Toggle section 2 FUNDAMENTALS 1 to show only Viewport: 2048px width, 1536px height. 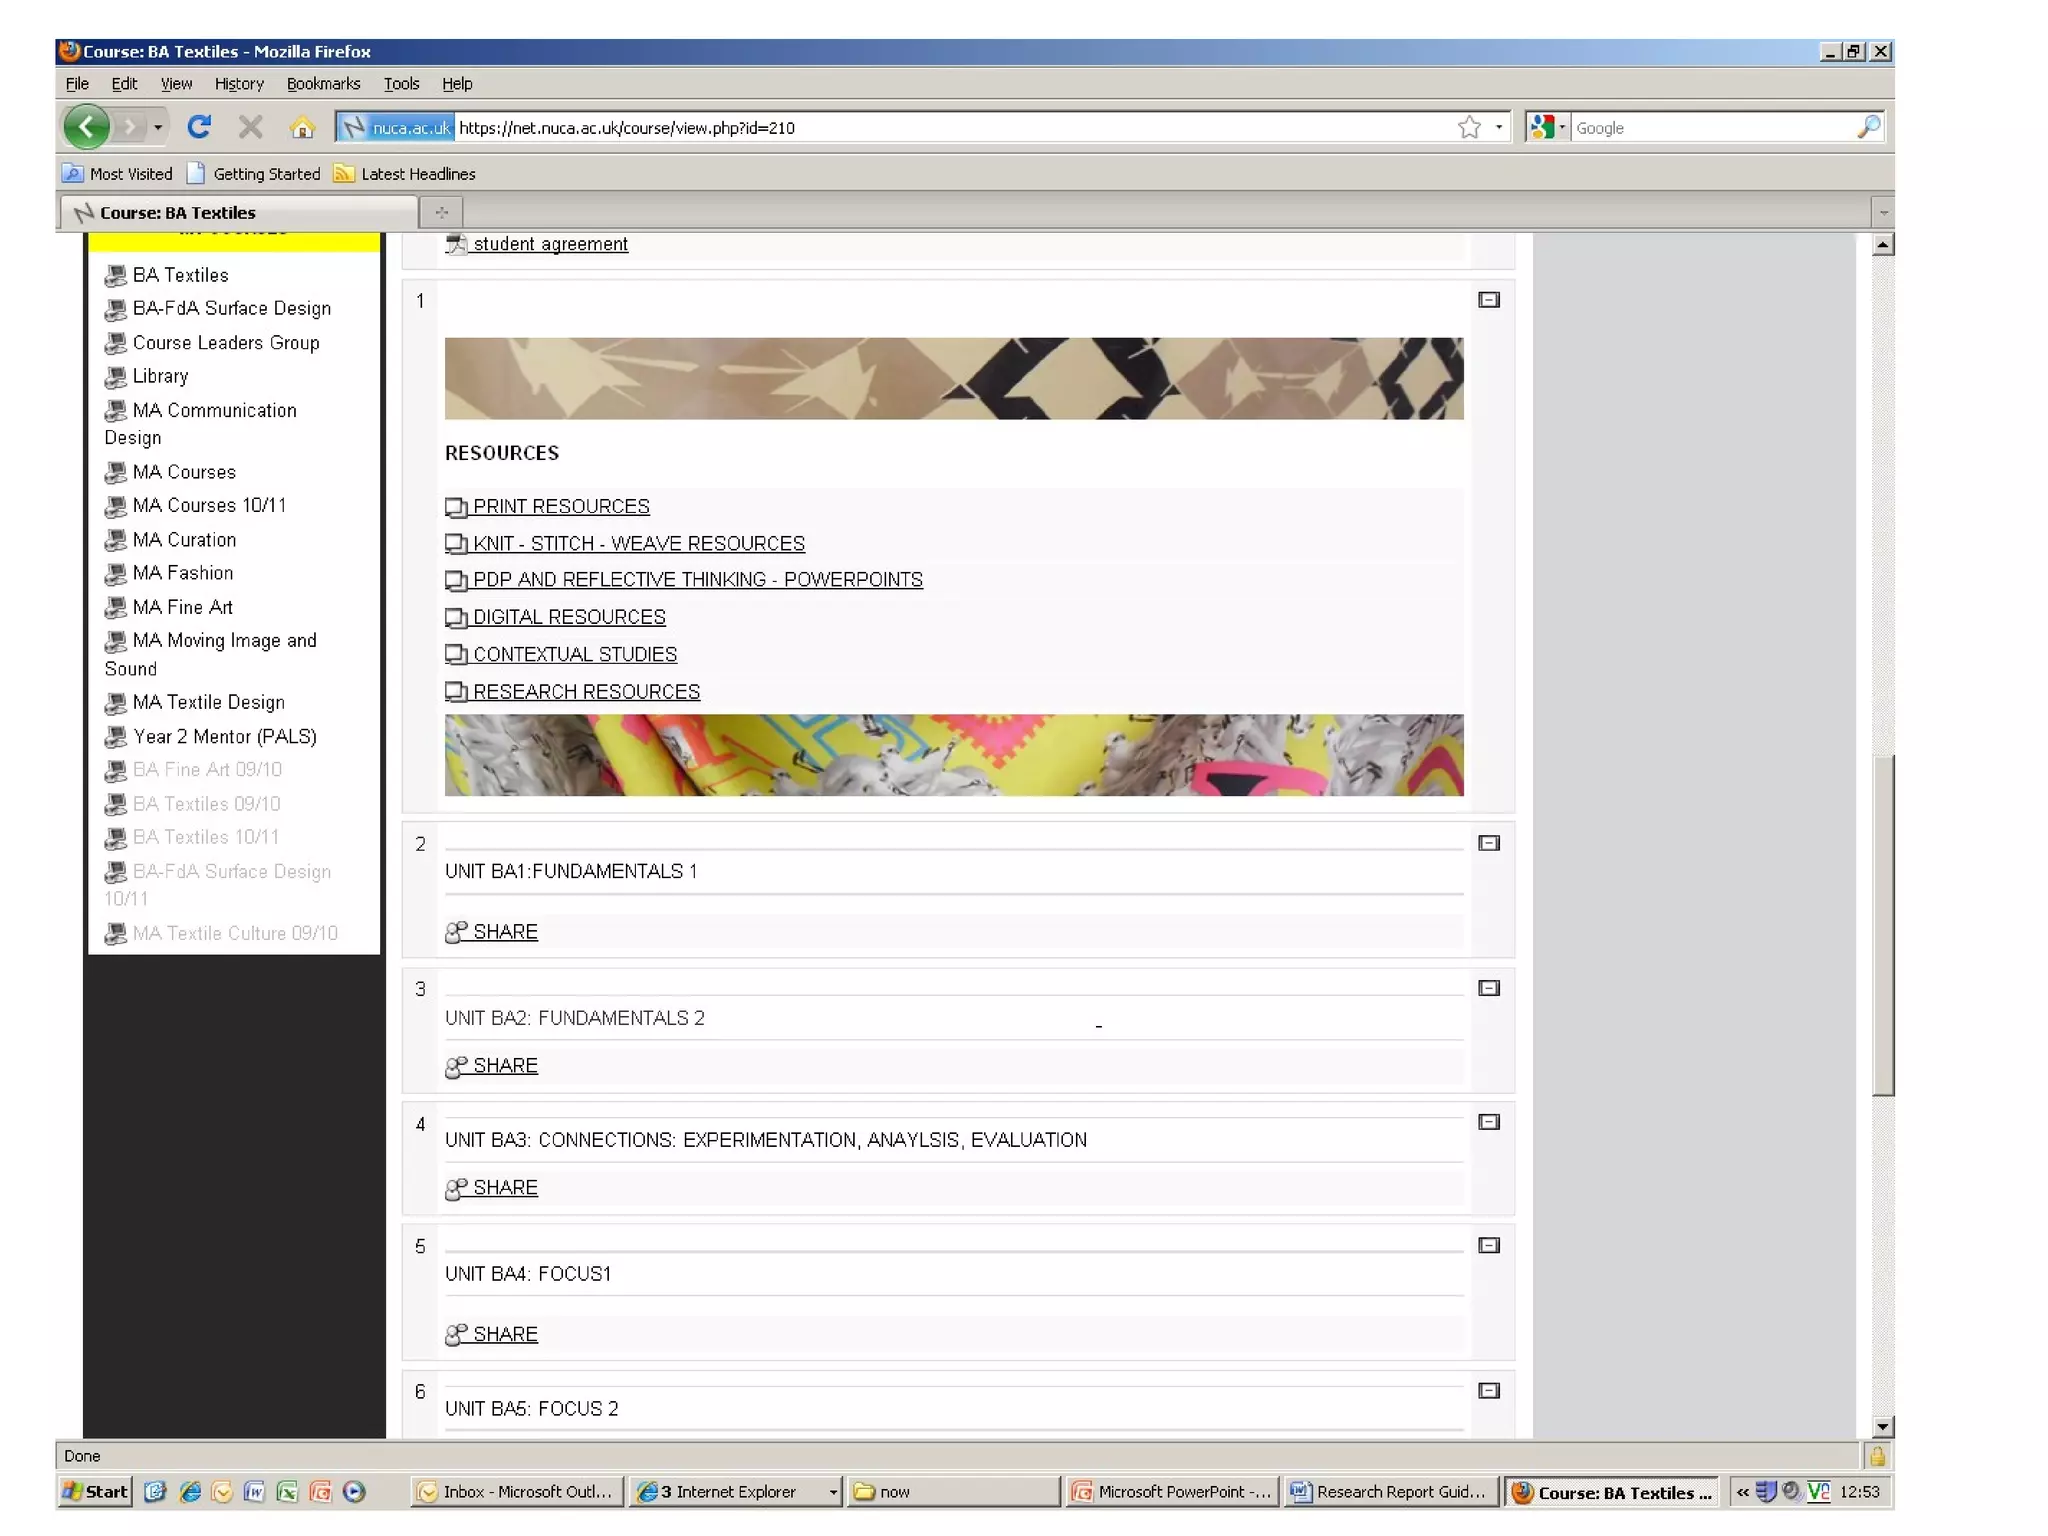click(1489, 843)
